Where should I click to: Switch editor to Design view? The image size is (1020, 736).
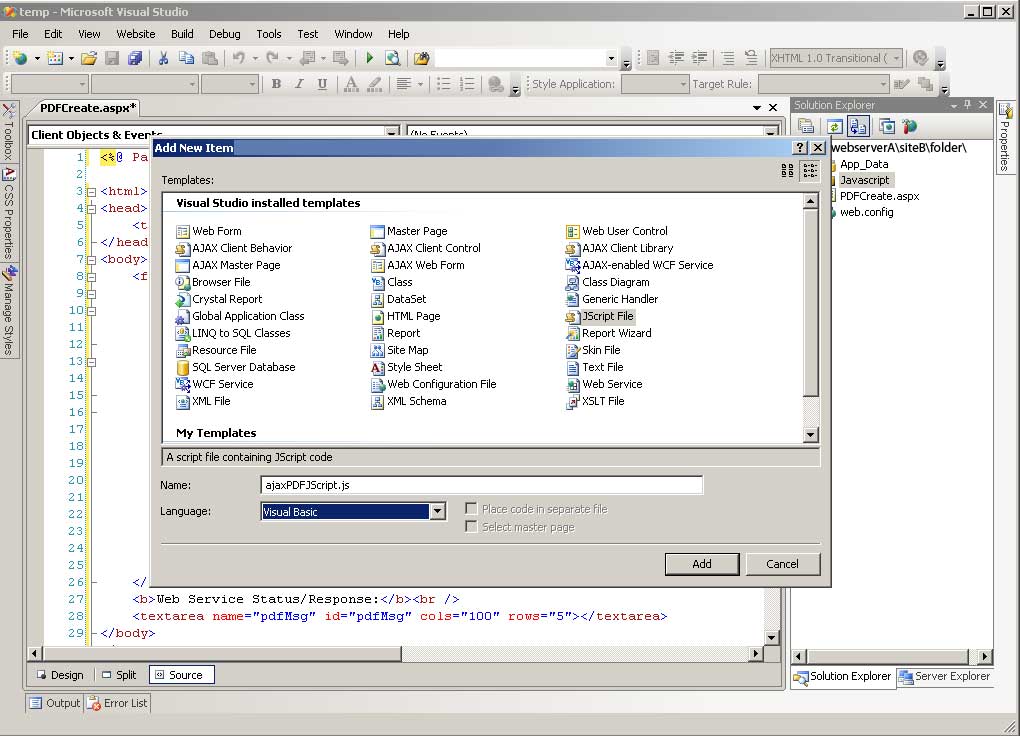coord(60,675)
